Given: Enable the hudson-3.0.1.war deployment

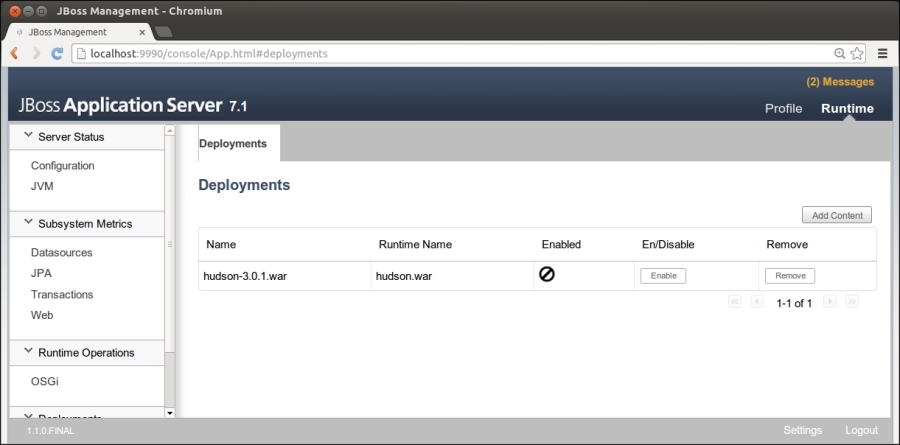Looking at the screenshot, I should (663, 276).
